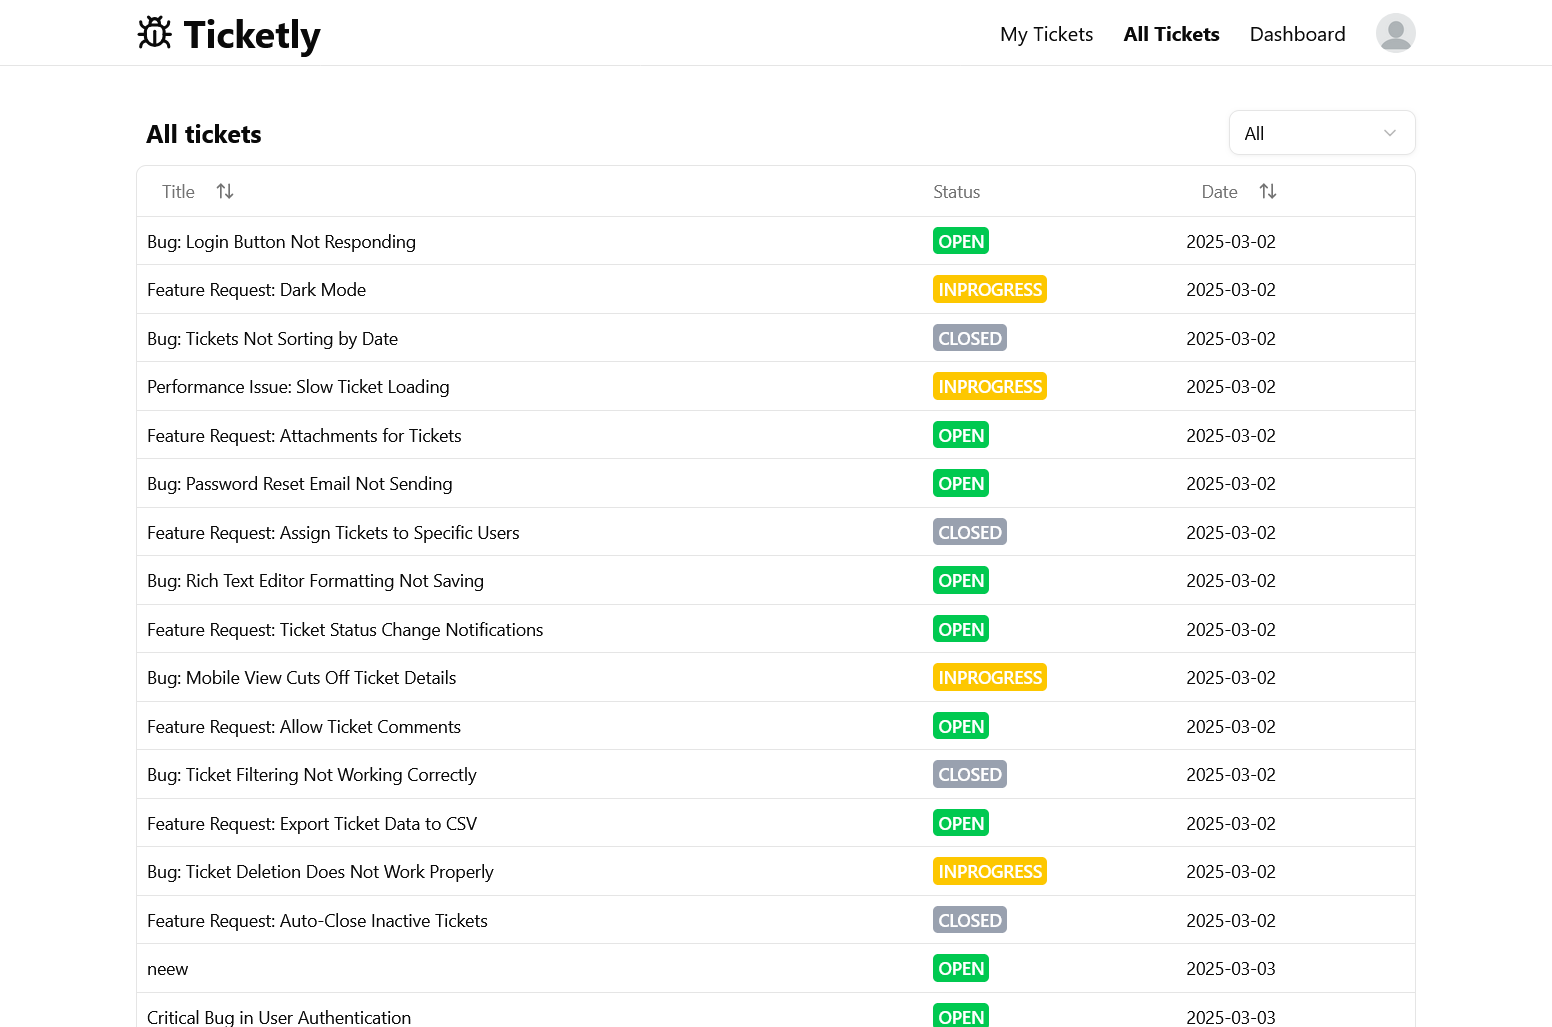Open 'Feature Request: Allow Ticket Comments'

(304, 727)
